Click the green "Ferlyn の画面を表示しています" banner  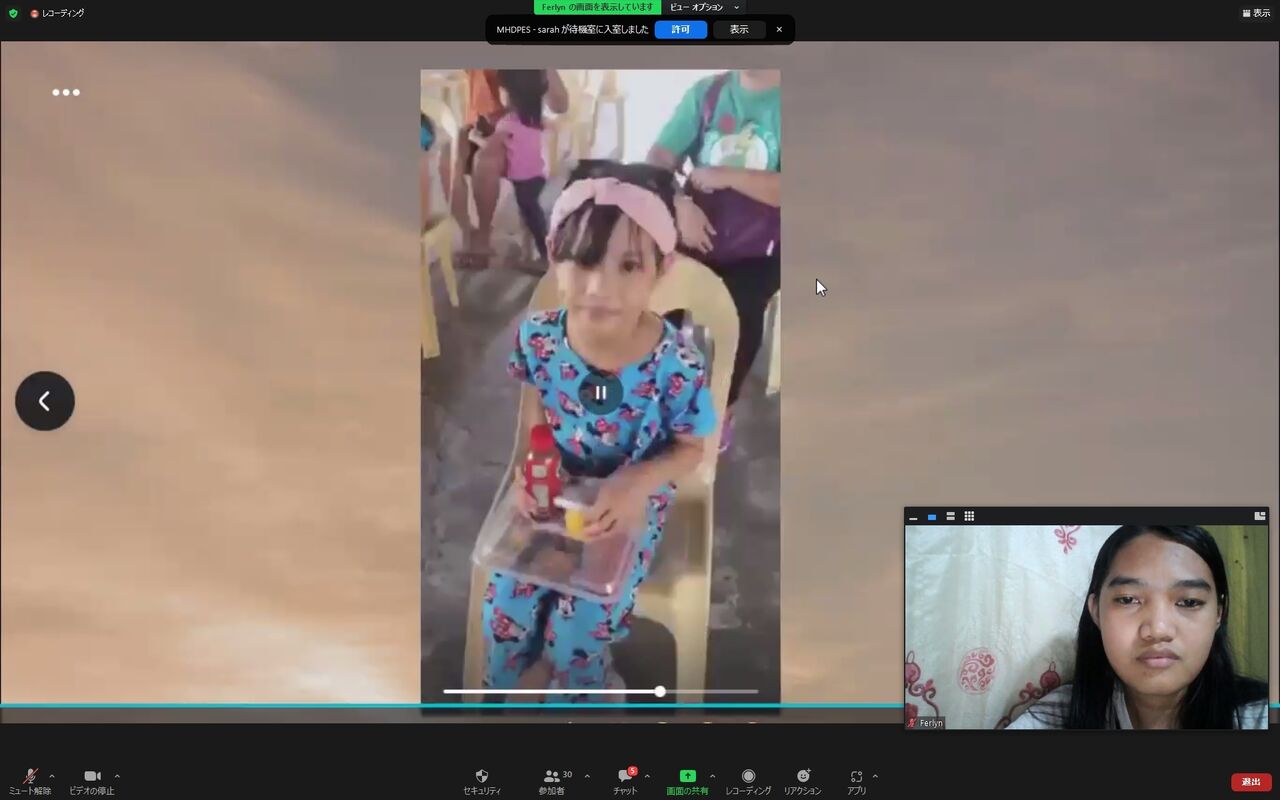[x=598, y=7]
